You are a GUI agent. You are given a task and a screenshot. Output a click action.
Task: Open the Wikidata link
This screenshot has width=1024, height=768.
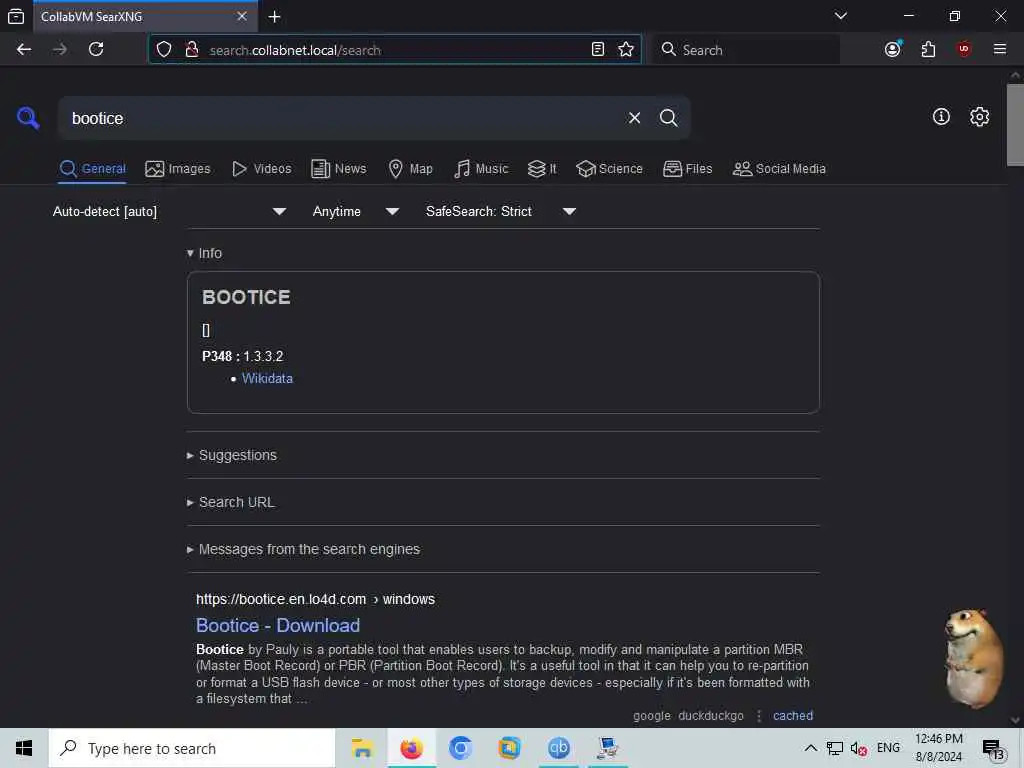[267, 379]
